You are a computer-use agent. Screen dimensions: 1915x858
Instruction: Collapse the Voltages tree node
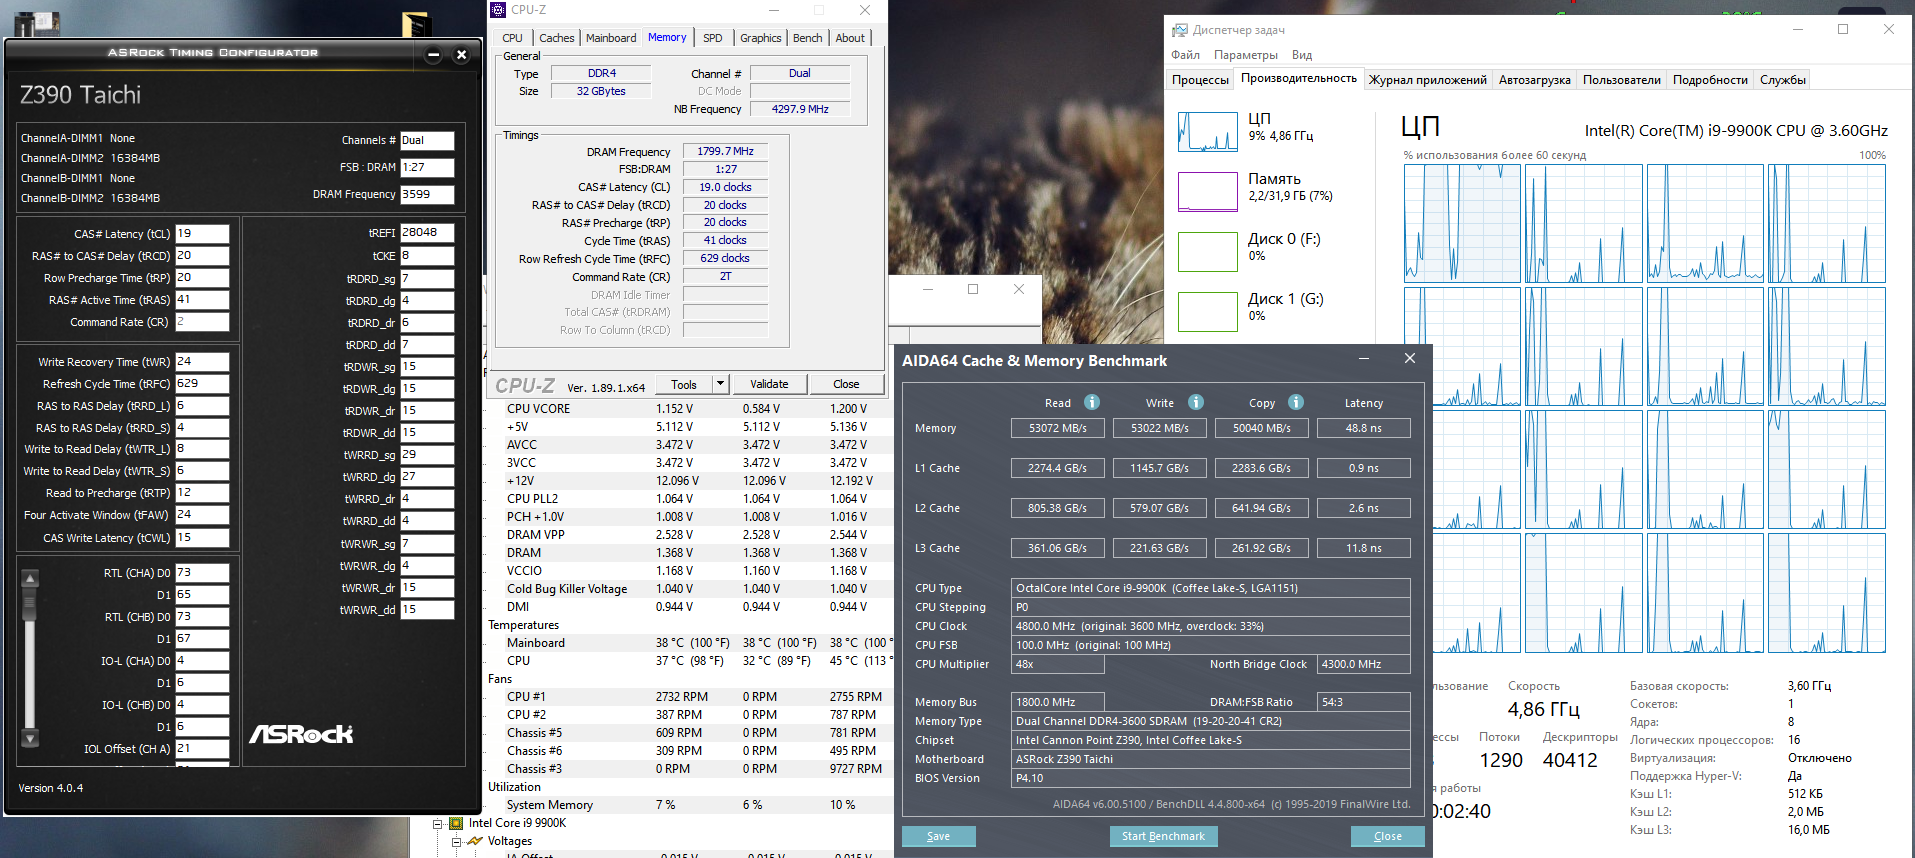pos(455,842)
